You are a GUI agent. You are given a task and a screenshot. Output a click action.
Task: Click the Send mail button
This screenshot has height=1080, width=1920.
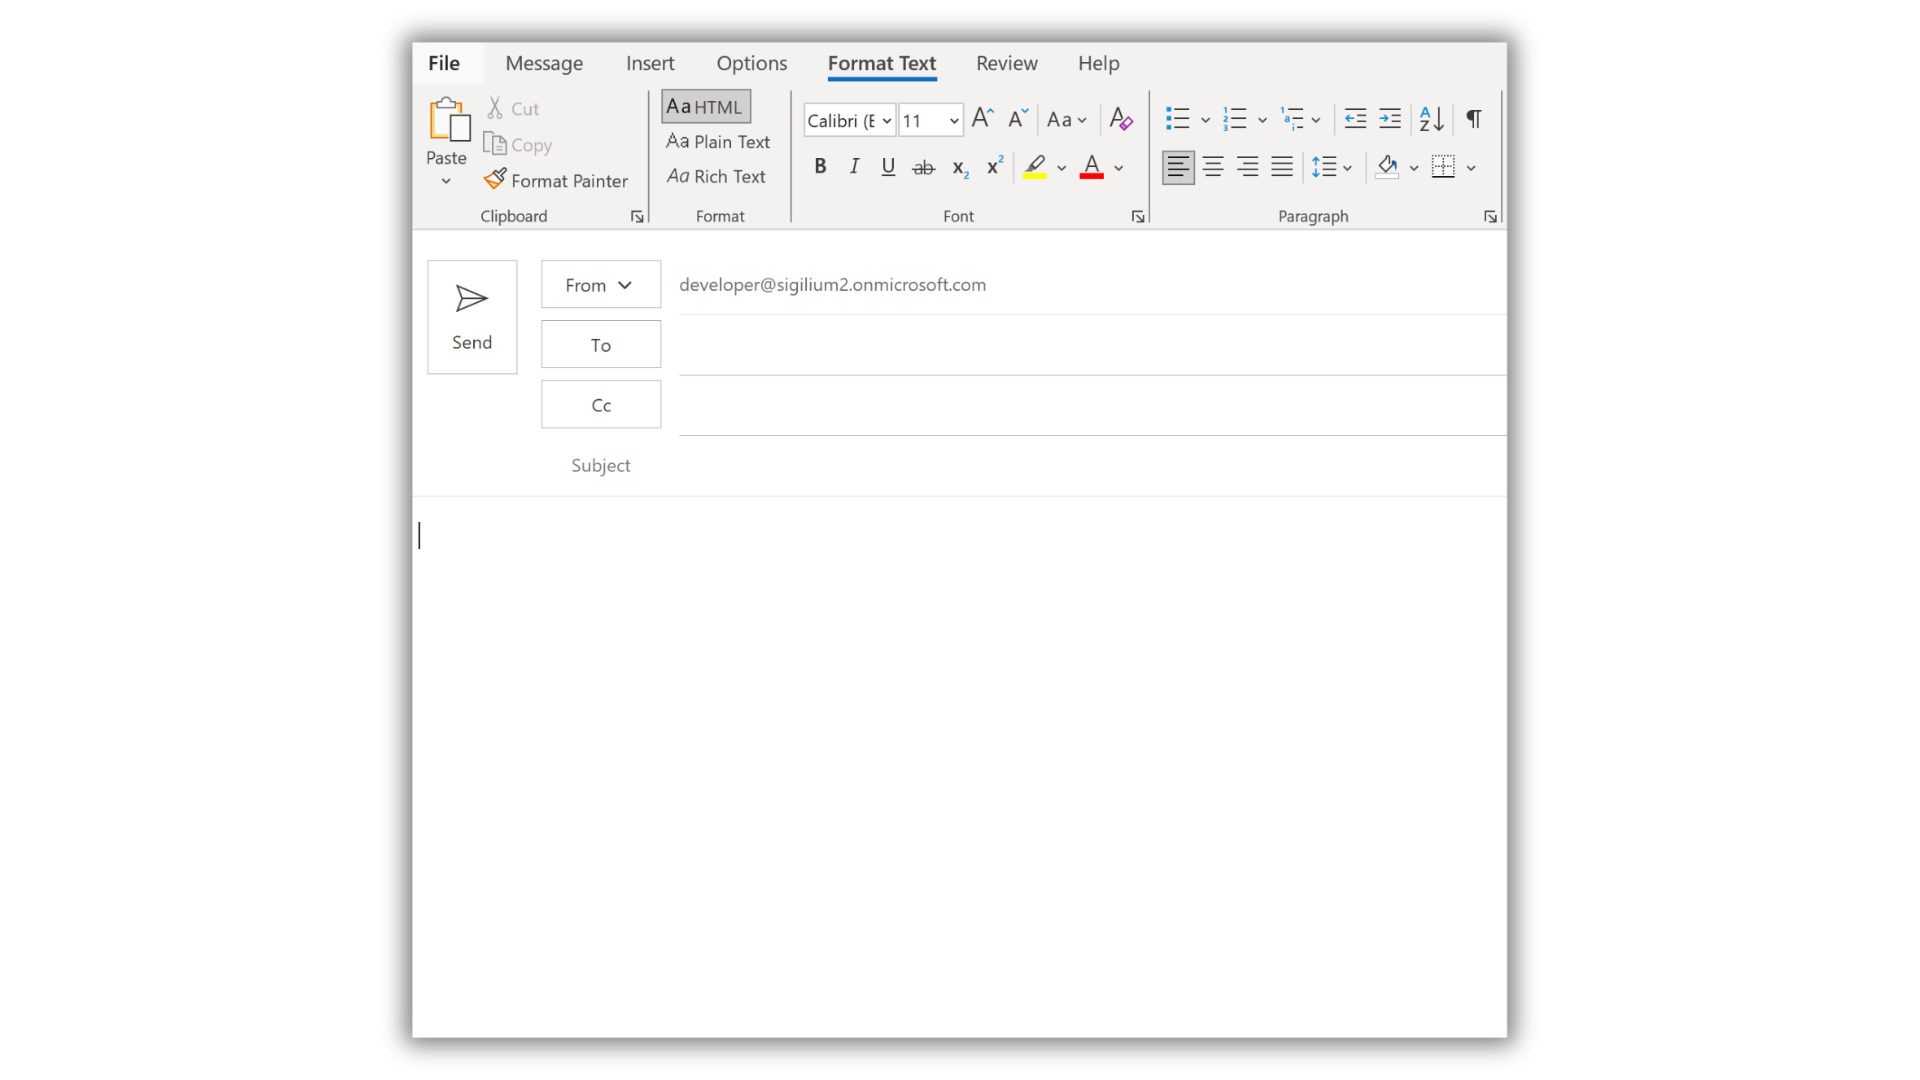[472, 317]
